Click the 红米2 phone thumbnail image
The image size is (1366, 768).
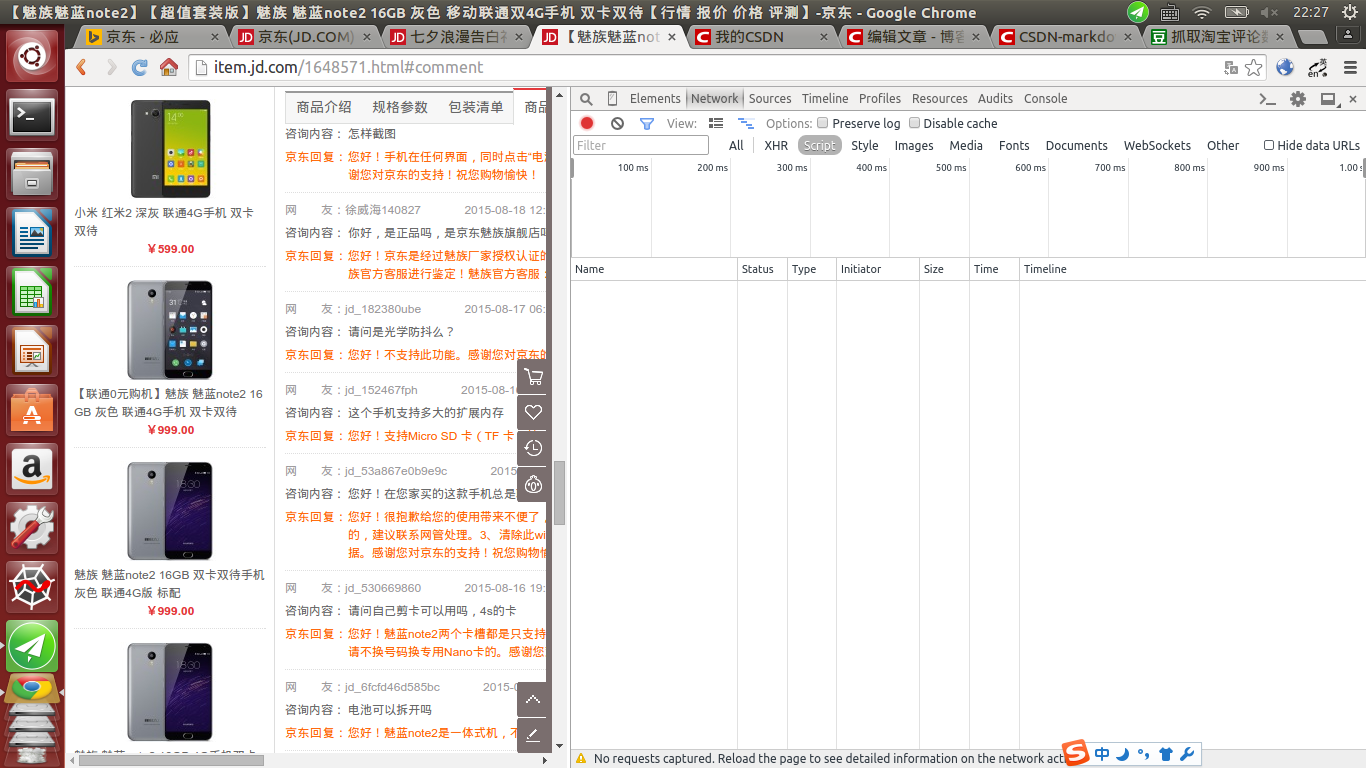pos(170,148)
